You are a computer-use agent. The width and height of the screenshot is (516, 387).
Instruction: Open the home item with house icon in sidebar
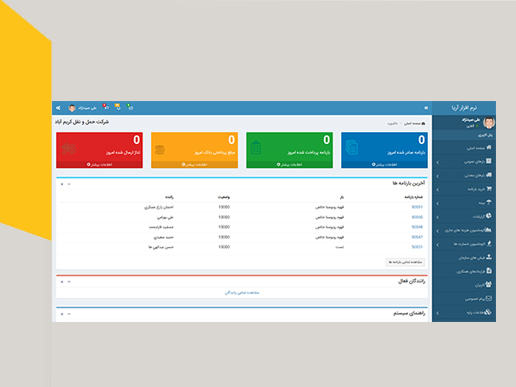(464, 147)
